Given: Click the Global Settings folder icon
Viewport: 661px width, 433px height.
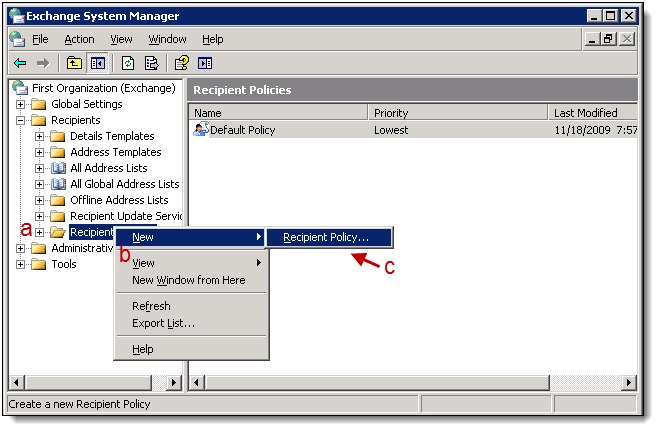Looking at the screenshot, I should (x=39, y=104).
